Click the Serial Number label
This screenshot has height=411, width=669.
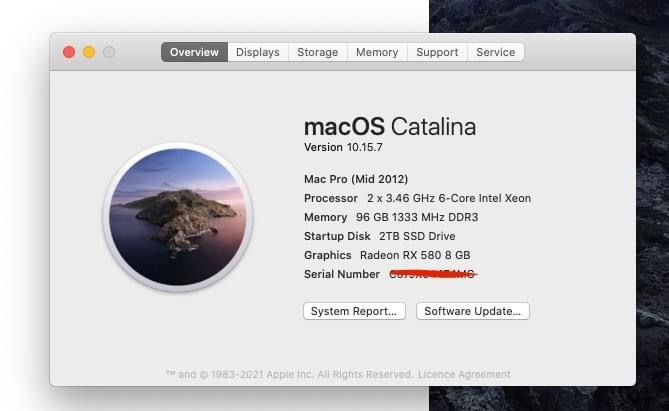[342, 274]
